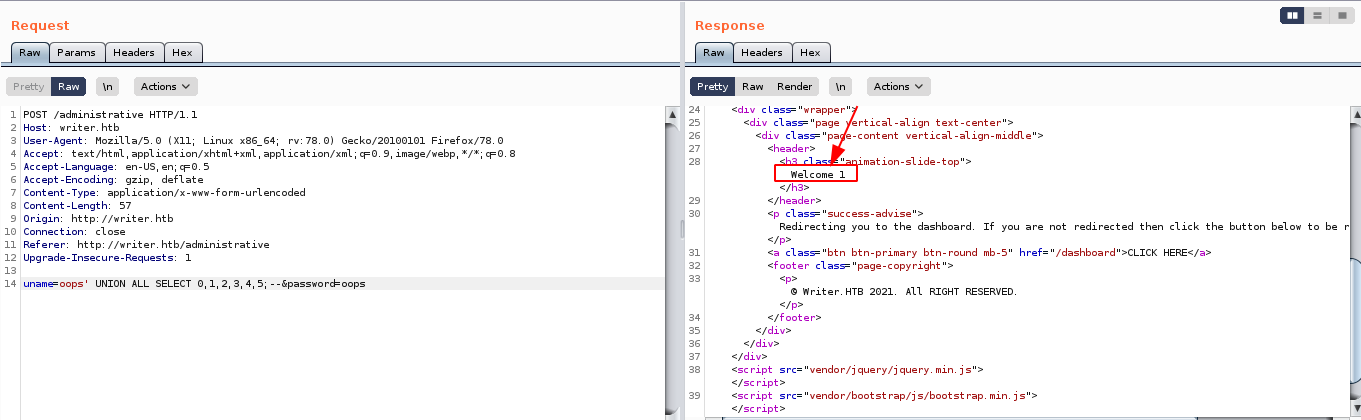Open the Response Headers tab
This screenshot has height=420, width=1361.
click(762, 52)
